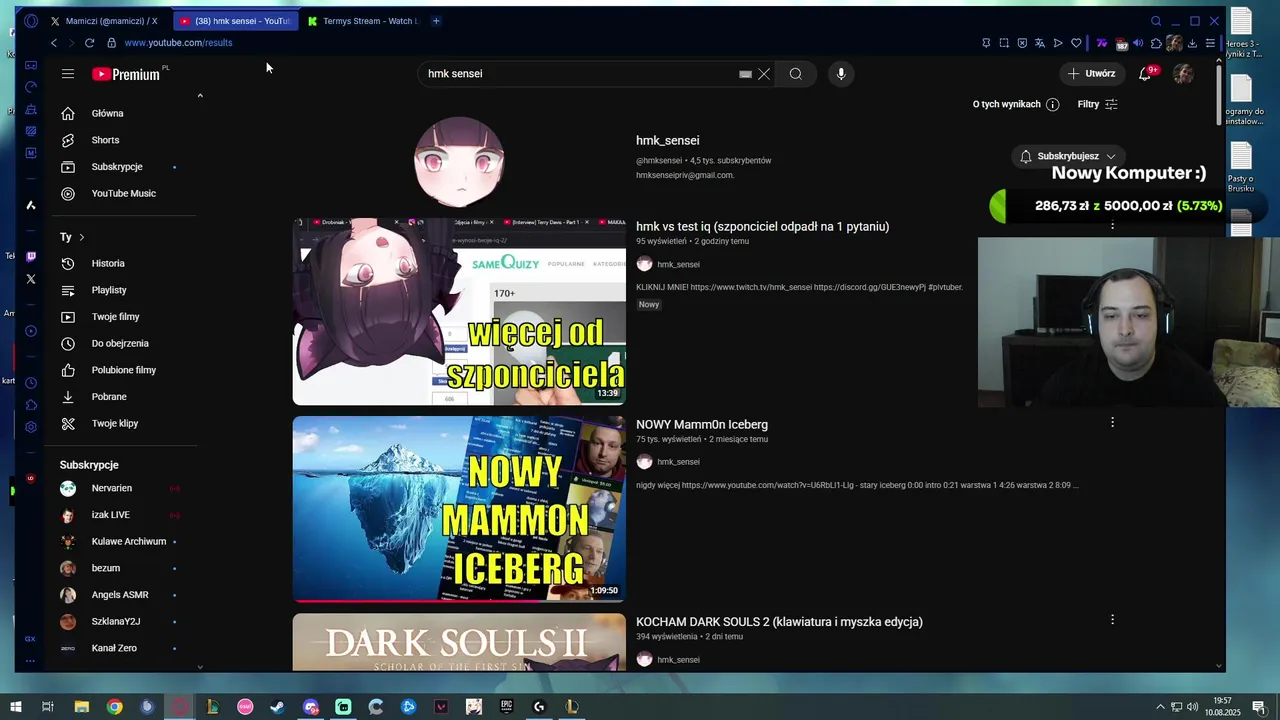
Task: Click the magnifier search button
Action: tap(796, 74)
